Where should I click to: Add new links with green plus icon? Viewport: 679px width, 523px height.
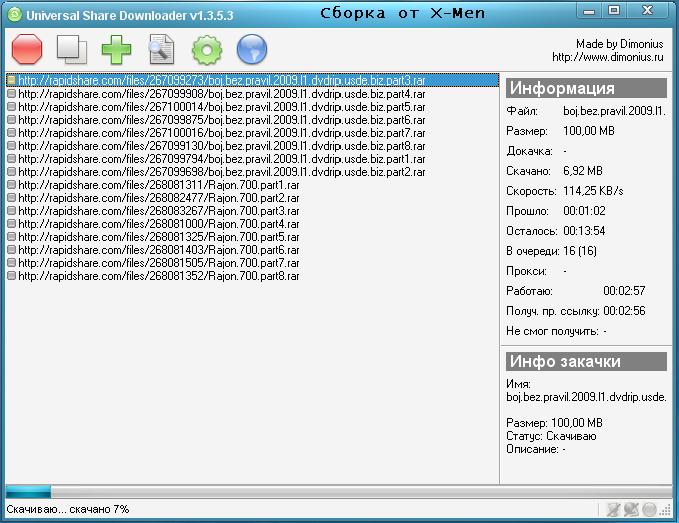pos(116,49)
